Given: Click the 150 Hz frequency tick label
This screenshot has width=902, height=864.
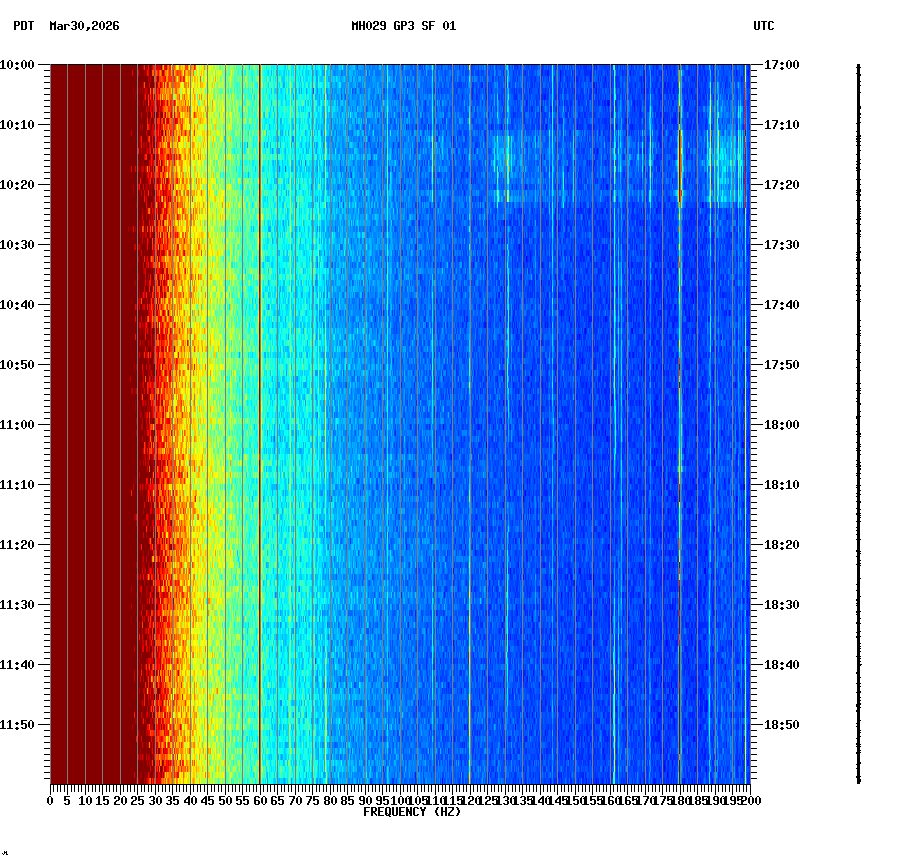Looking at the screenshot, I should [574, 800].
